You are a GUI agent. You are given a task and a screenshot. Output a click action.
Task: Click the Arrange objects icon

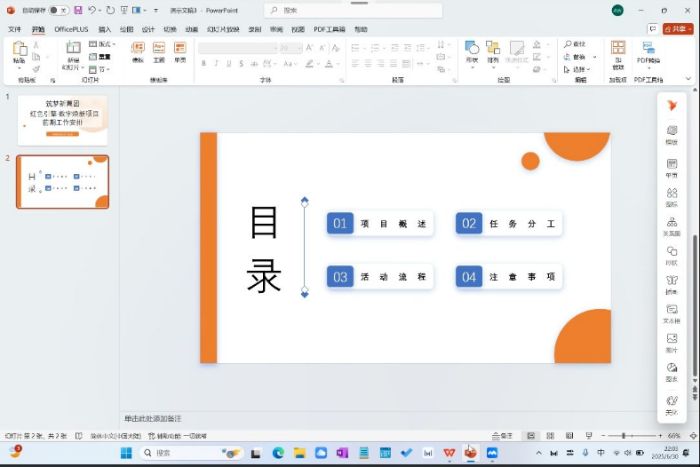pos(492,50)
